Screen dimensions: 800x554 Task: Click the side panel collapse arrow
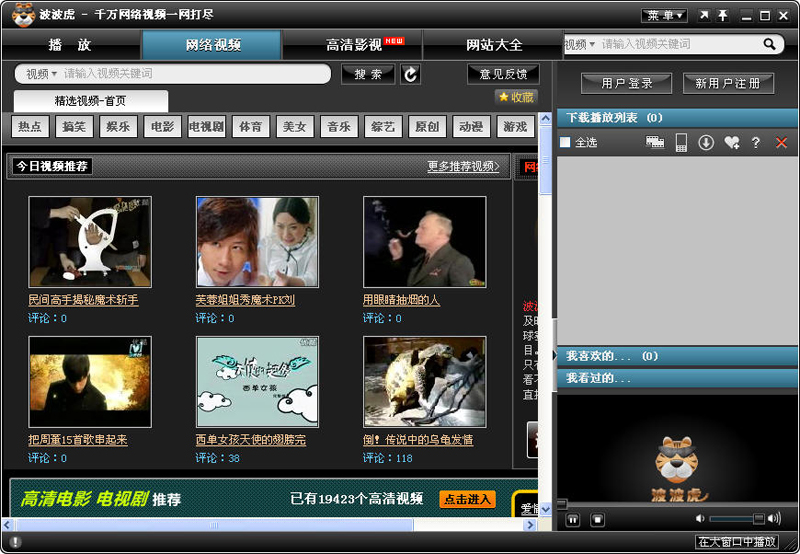[554, 354]
